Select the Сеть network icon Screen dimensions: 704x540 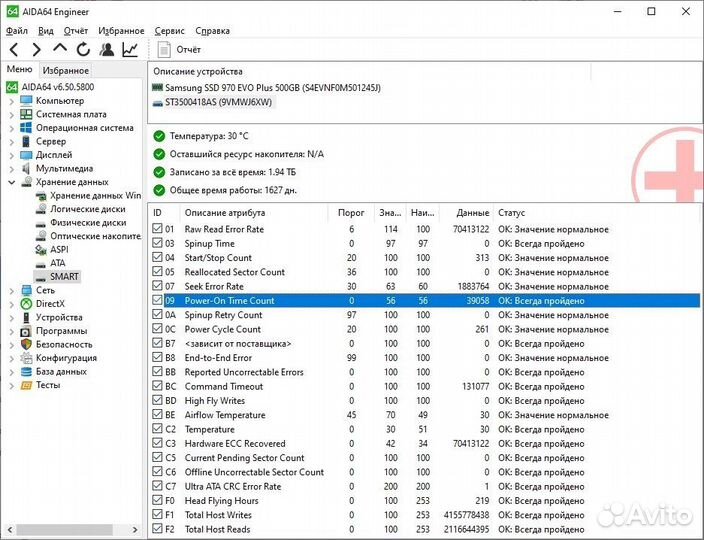(26, 290)
